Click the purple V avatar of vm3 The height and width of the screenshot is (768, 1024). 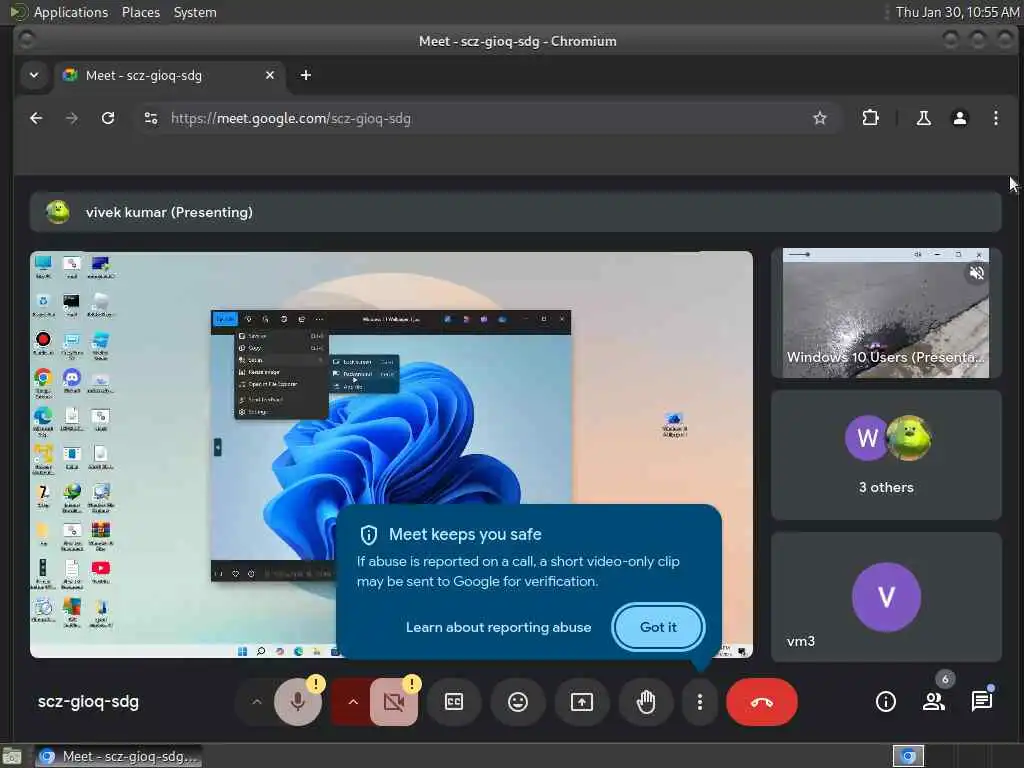click(886, 597)
